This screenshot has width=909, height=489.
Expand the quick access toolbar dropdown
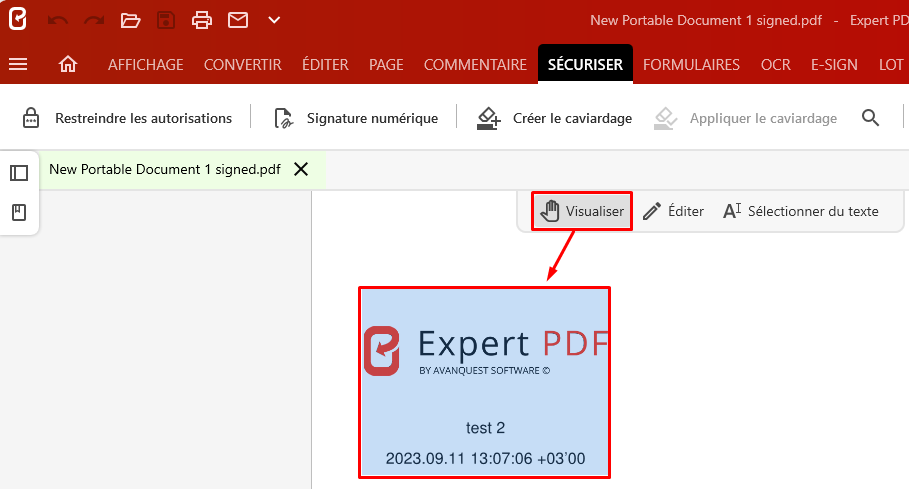click(x=274, y=20)
